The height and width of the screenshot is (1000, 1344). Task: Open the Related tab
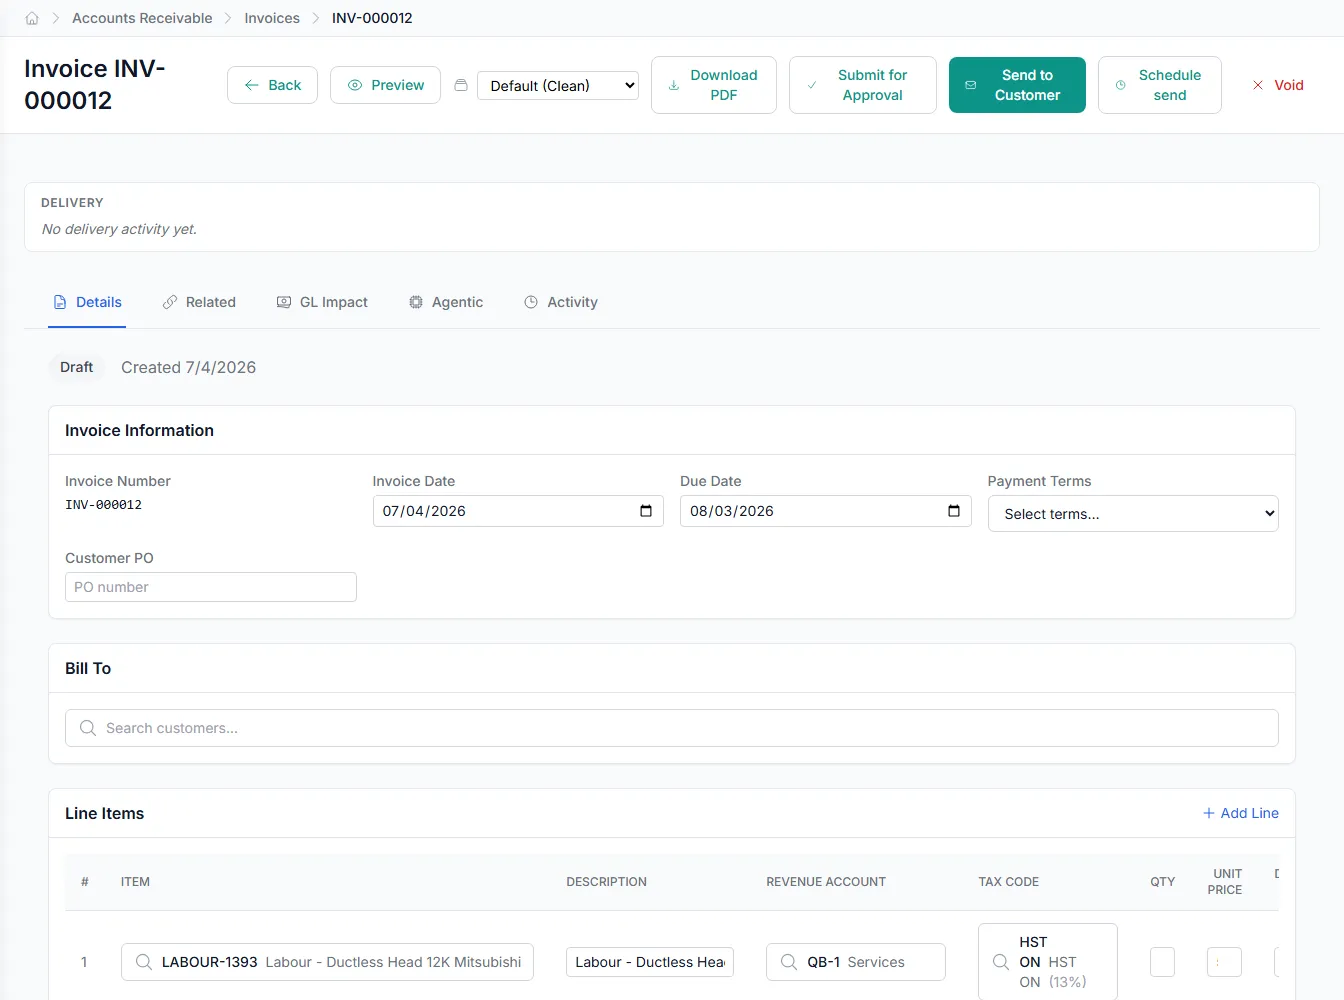[199, 302]
